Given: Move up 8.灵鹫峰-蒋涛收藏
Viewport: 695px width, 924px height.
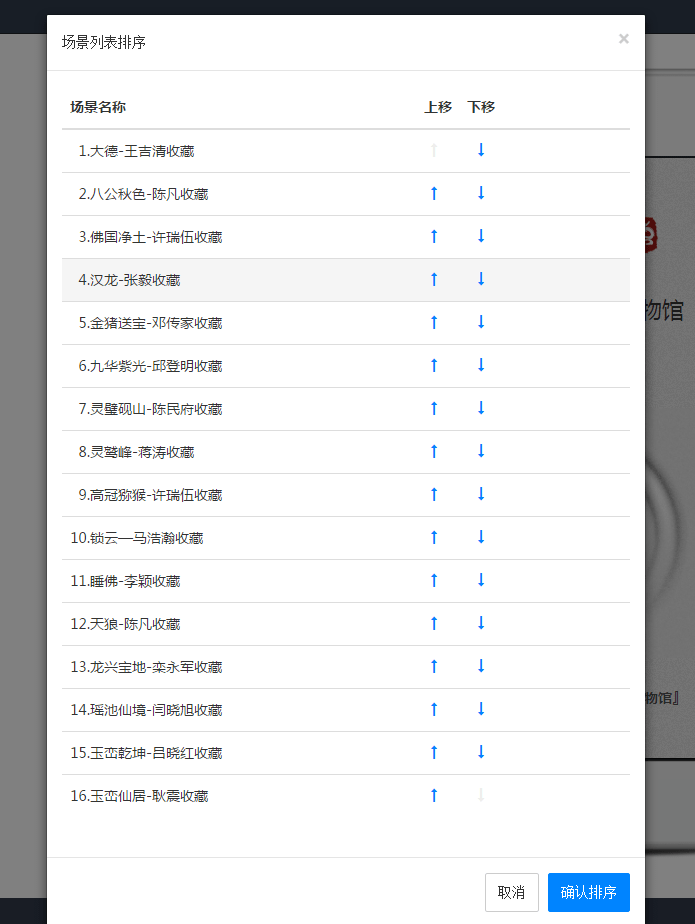Looking at the screenshot, I should pyautogui.click(x=434, y=451).
